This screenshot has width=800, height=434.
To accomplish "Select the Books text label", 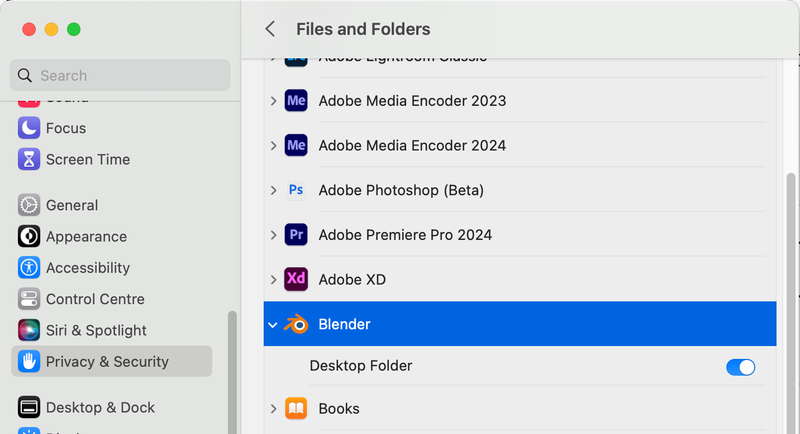I will point(339,409).
